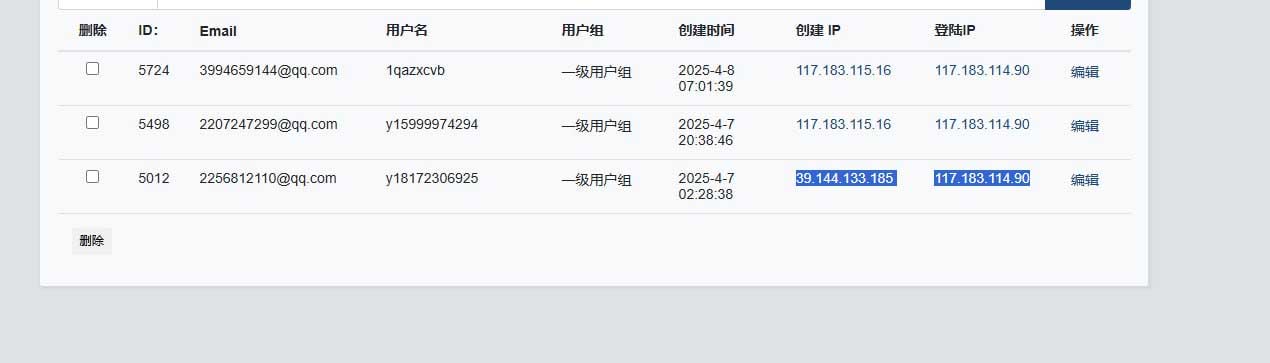Viewport: 1270px width, 363px height.
Task: Click highlighted 登陆IP in row 5012
Action: coord(982,178)
